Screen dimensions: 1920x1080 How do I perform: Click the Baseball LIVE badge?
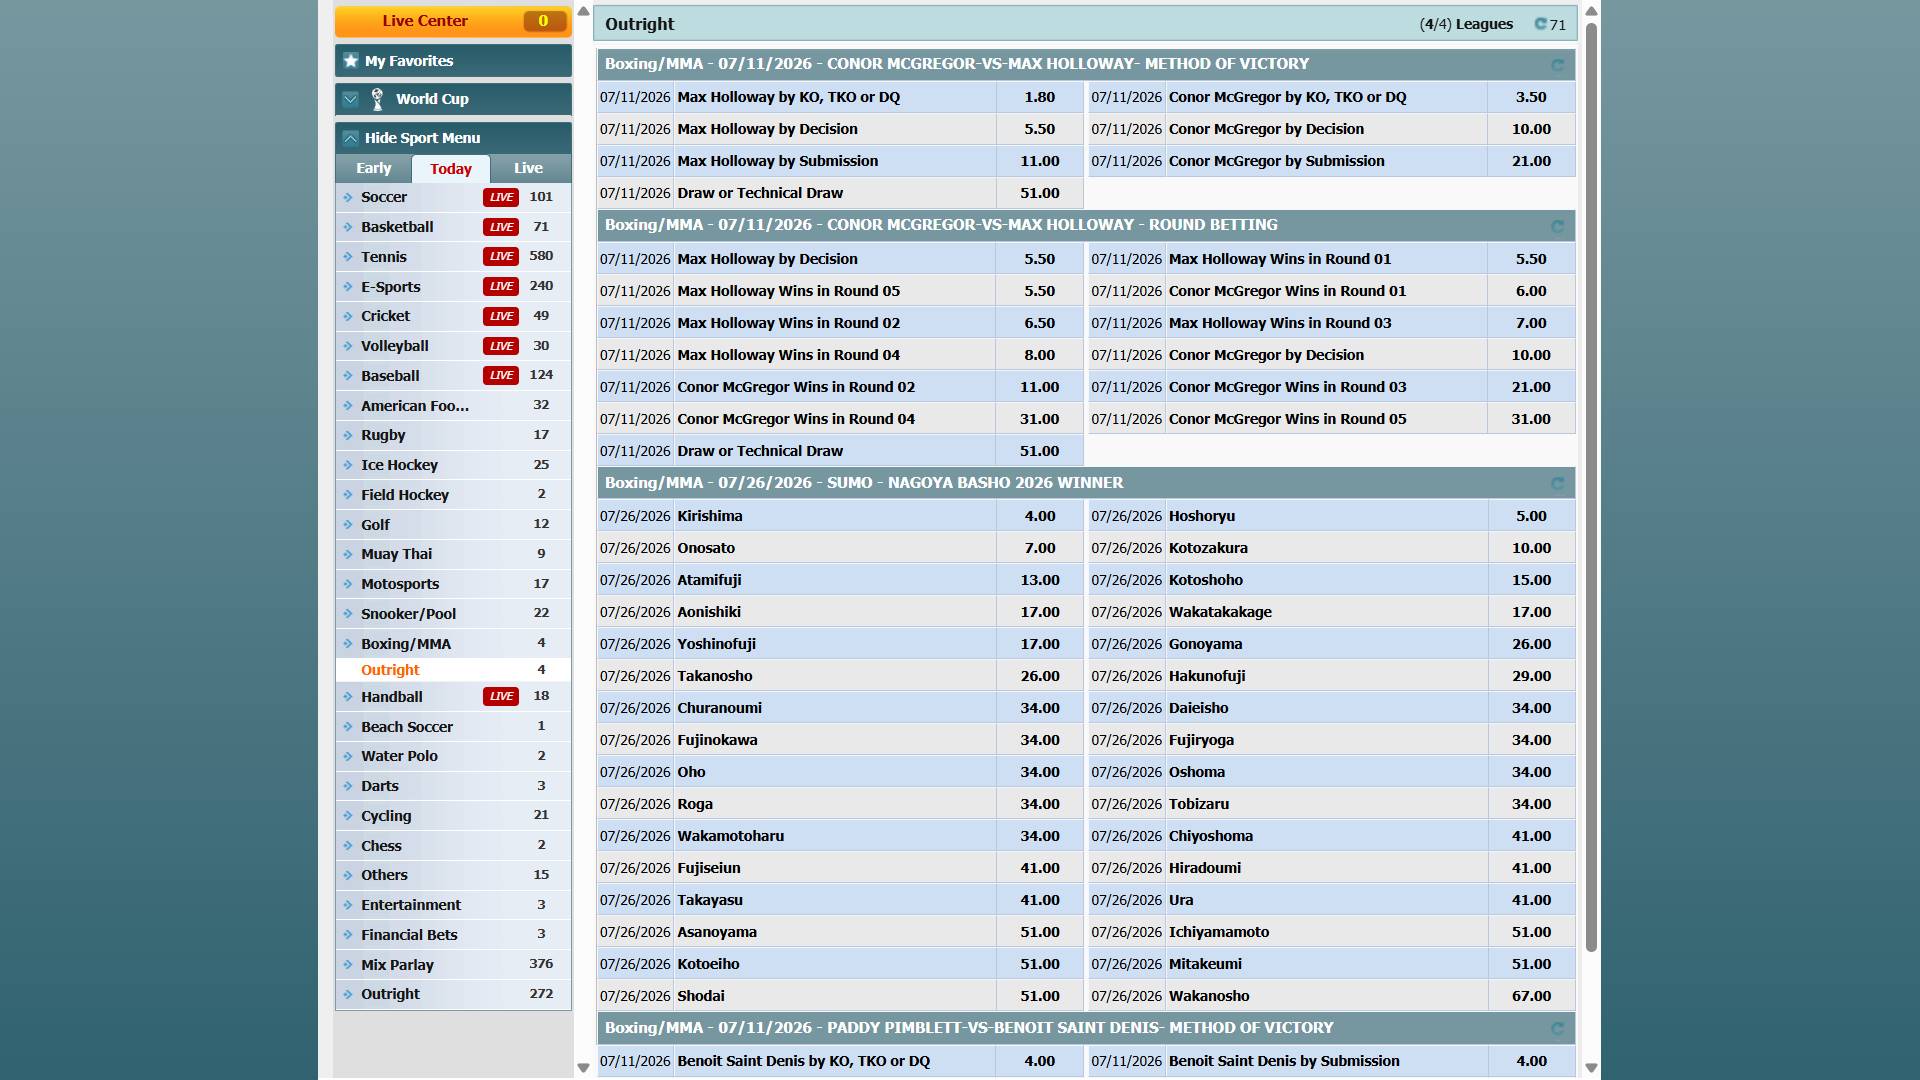tap(501, 376)
